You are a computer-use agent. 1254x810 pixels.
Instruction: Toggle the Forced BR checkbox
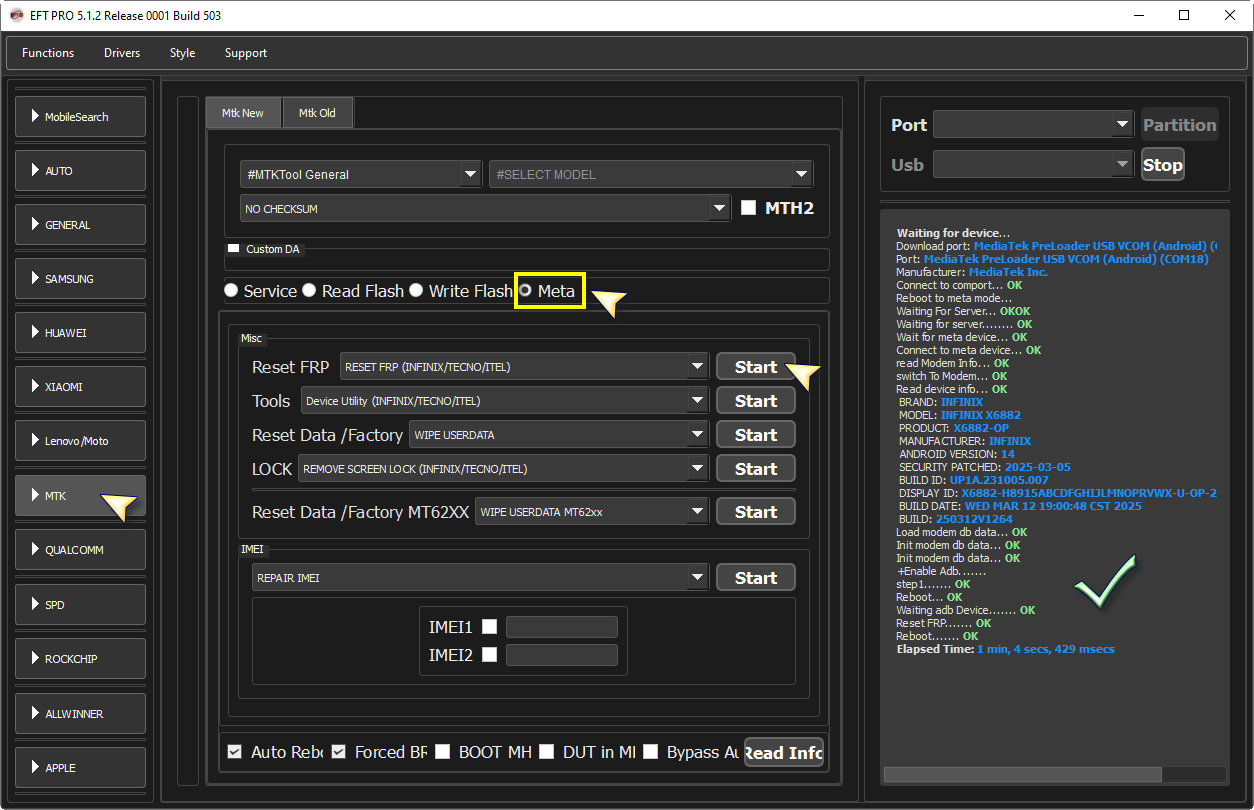pos(339,752)
